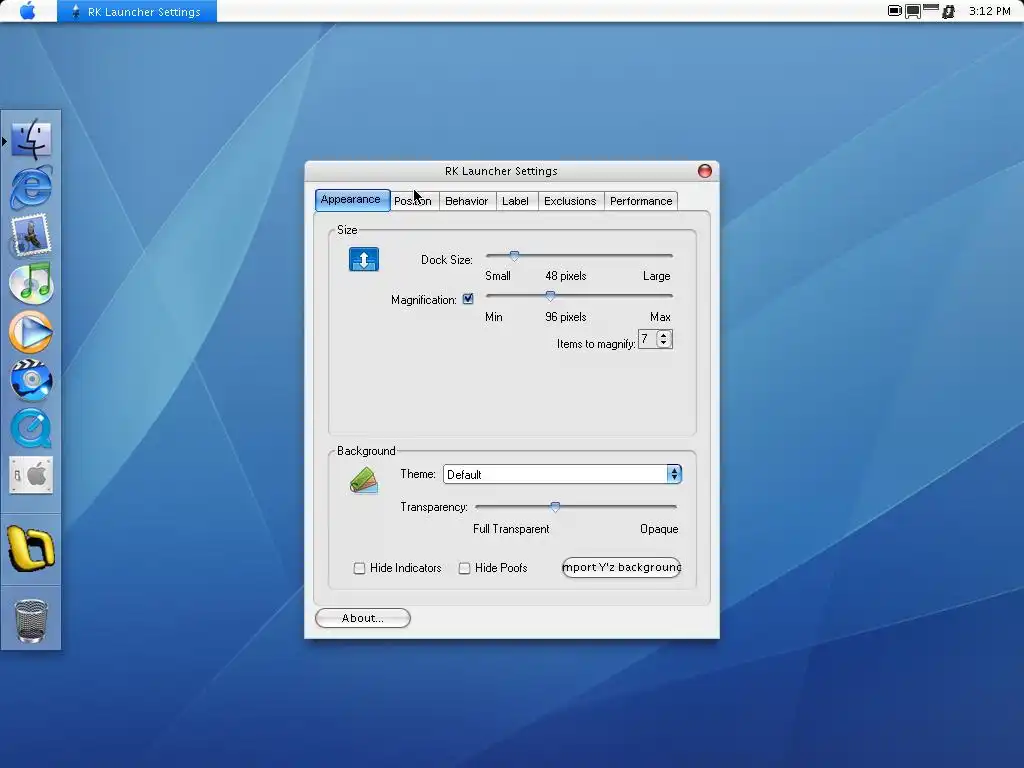Click the Items to magnify value field
The image size is (1024, 768).
[x=648, y=339]
